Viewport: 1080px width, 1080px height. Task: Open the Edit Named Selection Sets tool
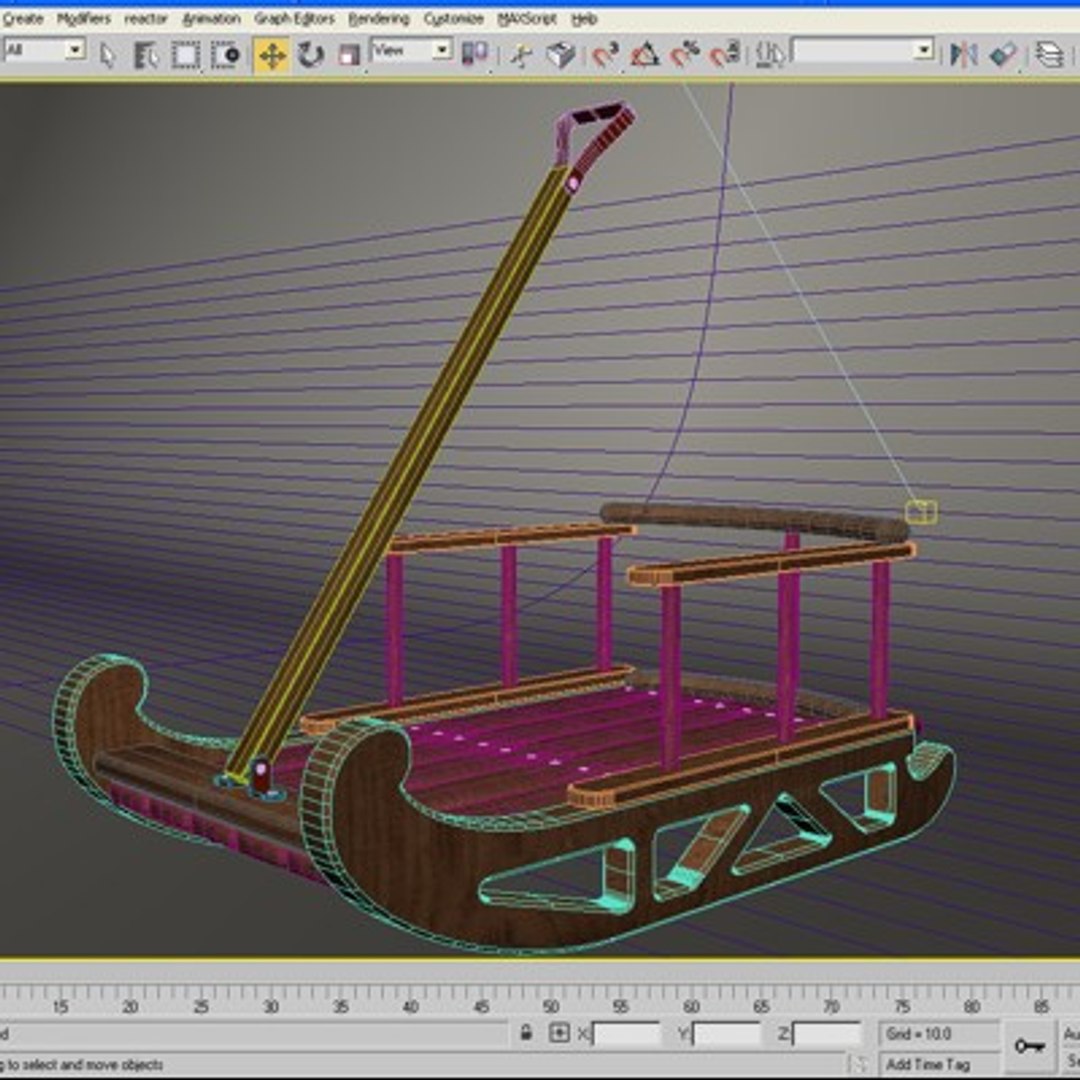[770, 54]
